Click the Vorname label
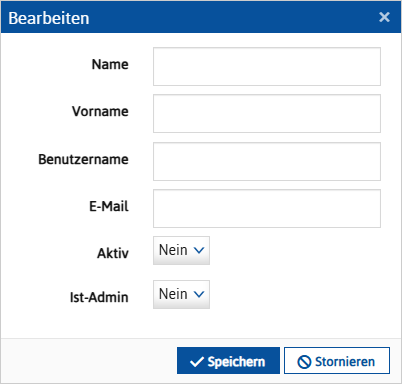The image size is (402, 384). click(100, 111)
